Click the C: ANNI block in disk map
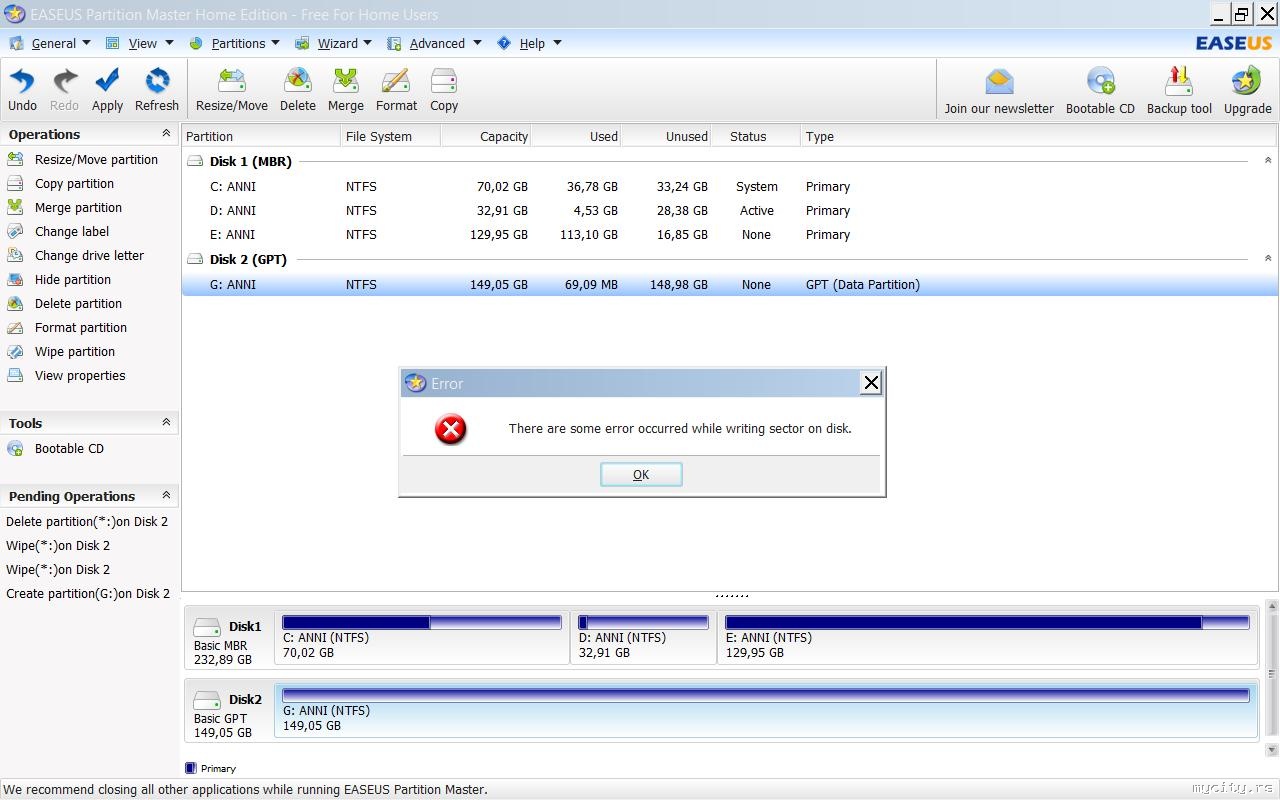 coord(422,637)
